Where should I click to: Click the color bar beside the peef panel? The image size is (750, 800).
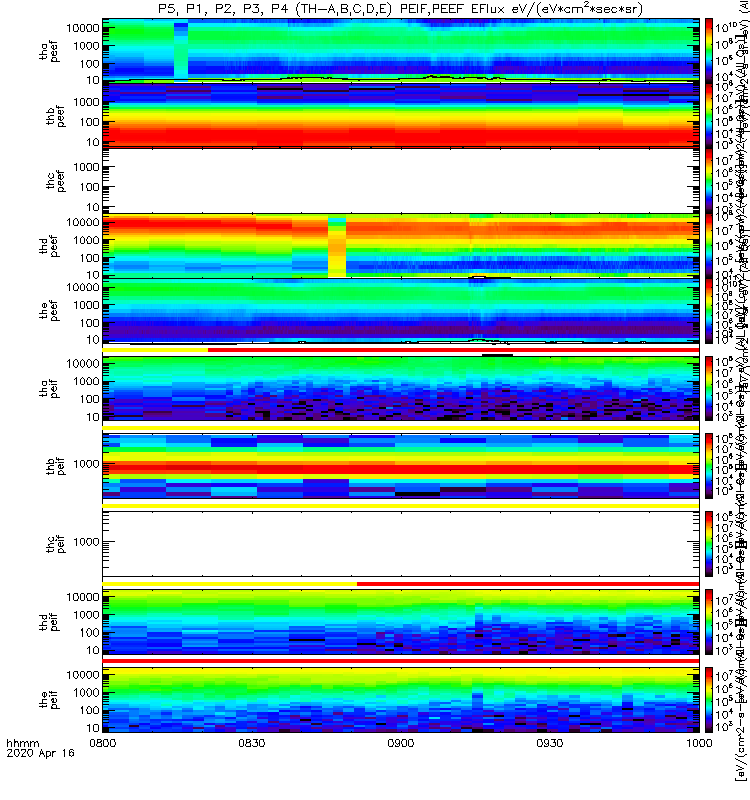709,311
